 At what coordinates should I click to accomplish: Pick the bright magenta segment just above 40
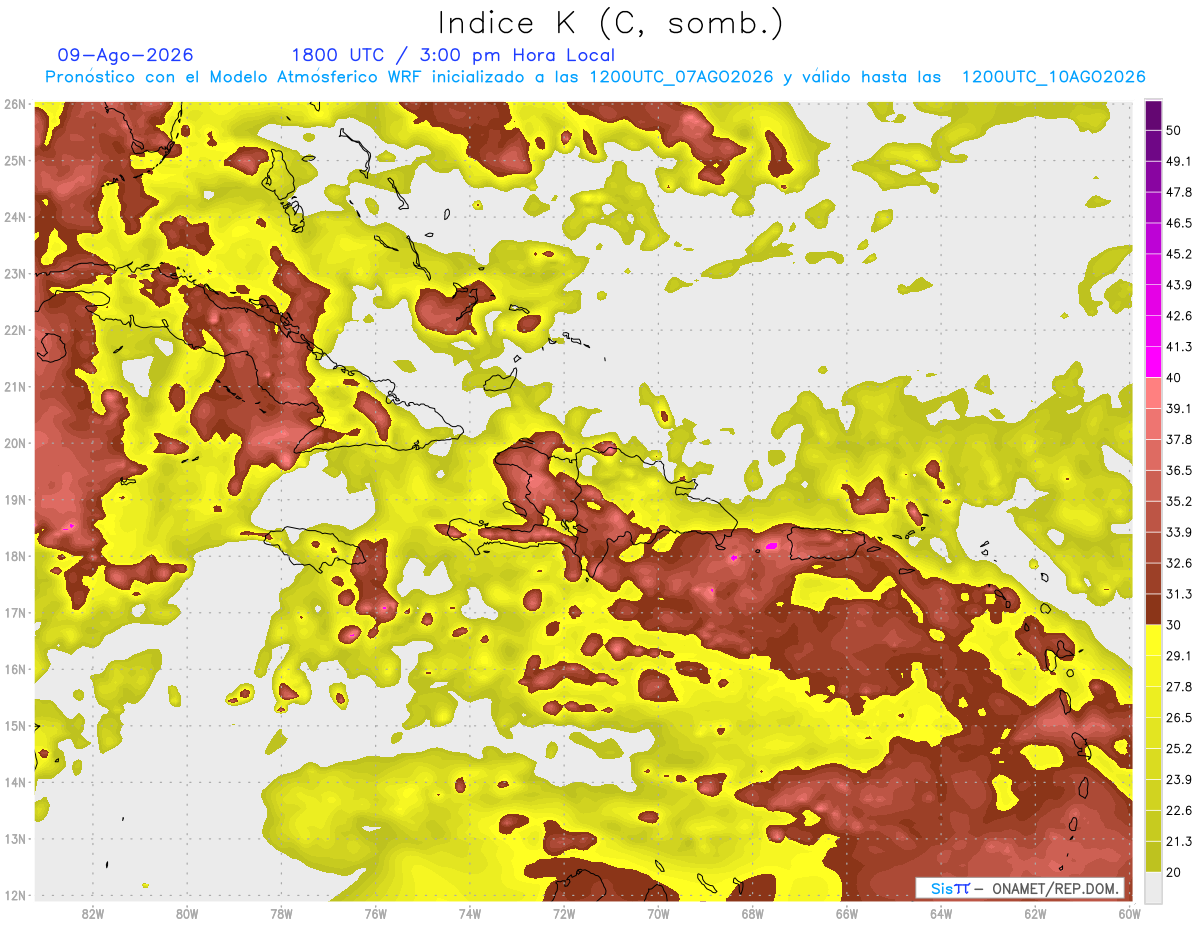[1153, 362]
